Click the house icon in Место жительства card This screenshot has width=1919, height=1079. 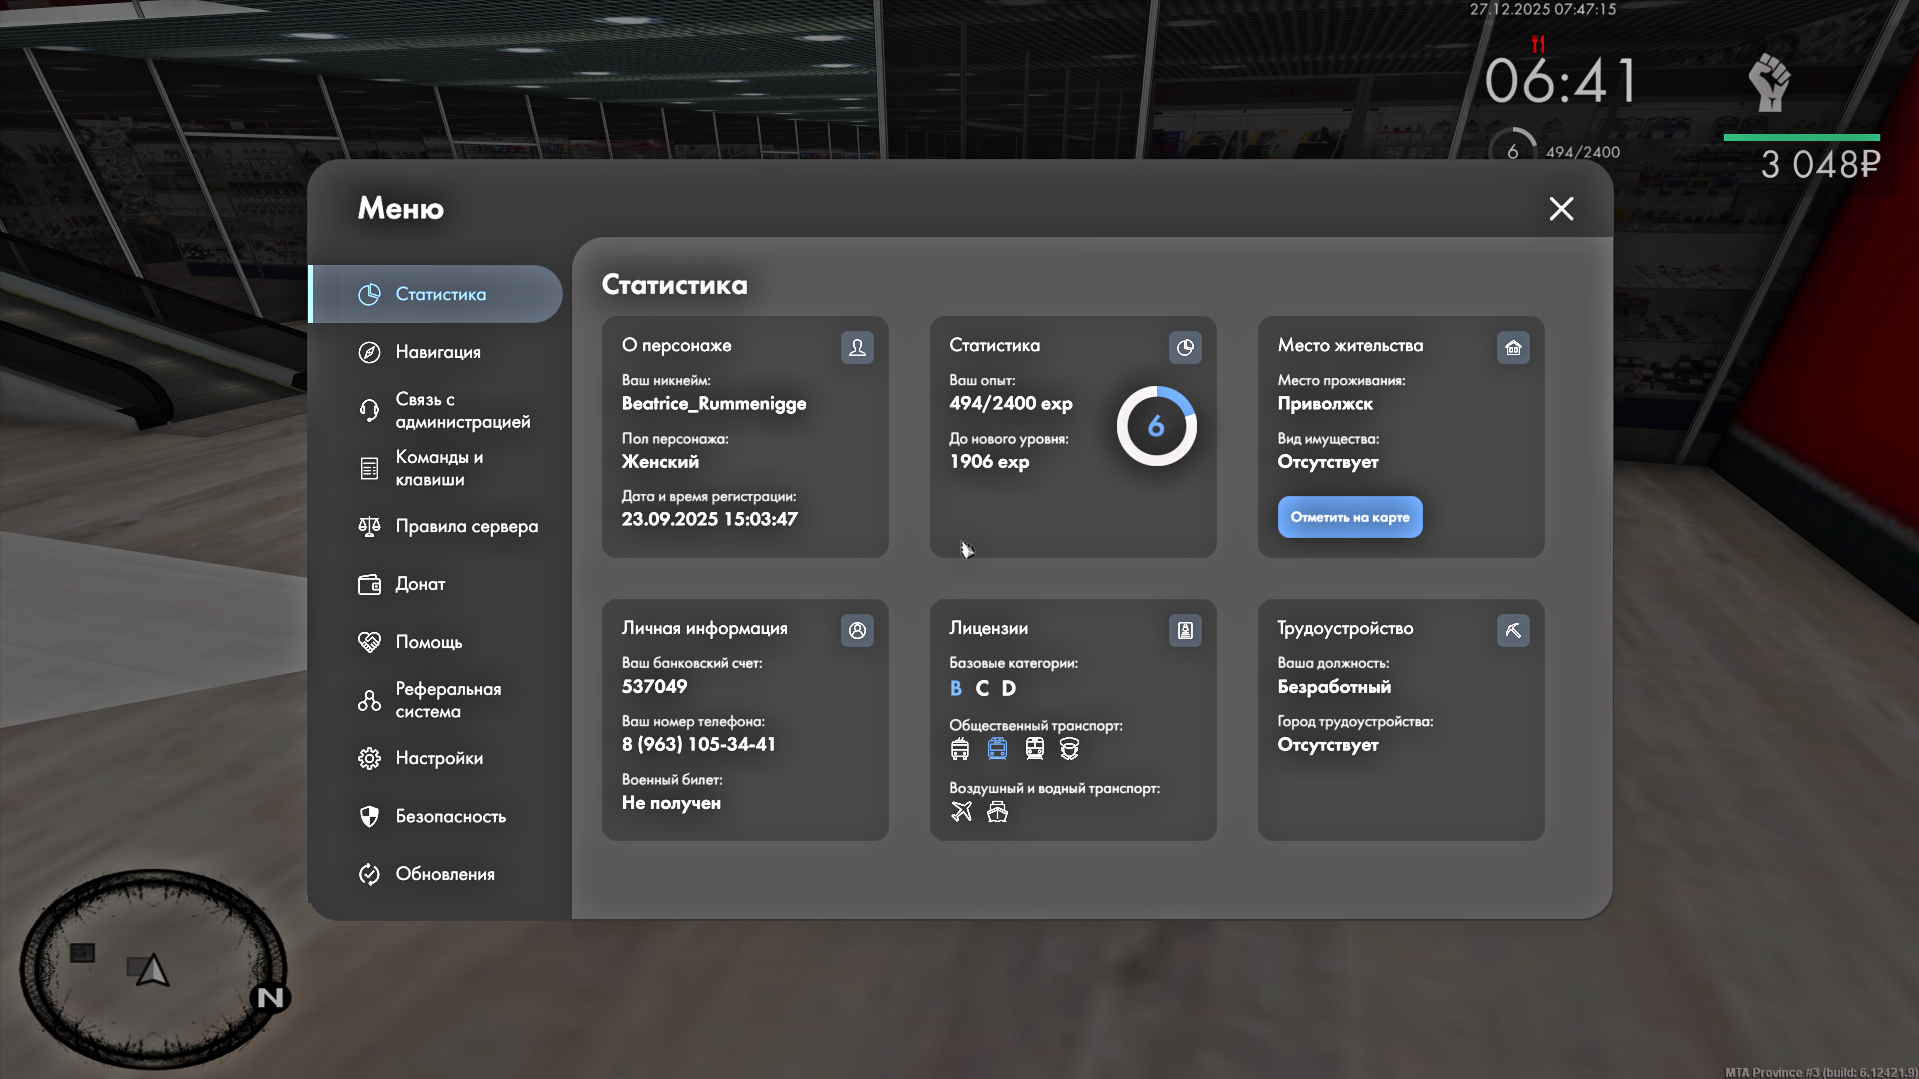(x=1513, y=347)
